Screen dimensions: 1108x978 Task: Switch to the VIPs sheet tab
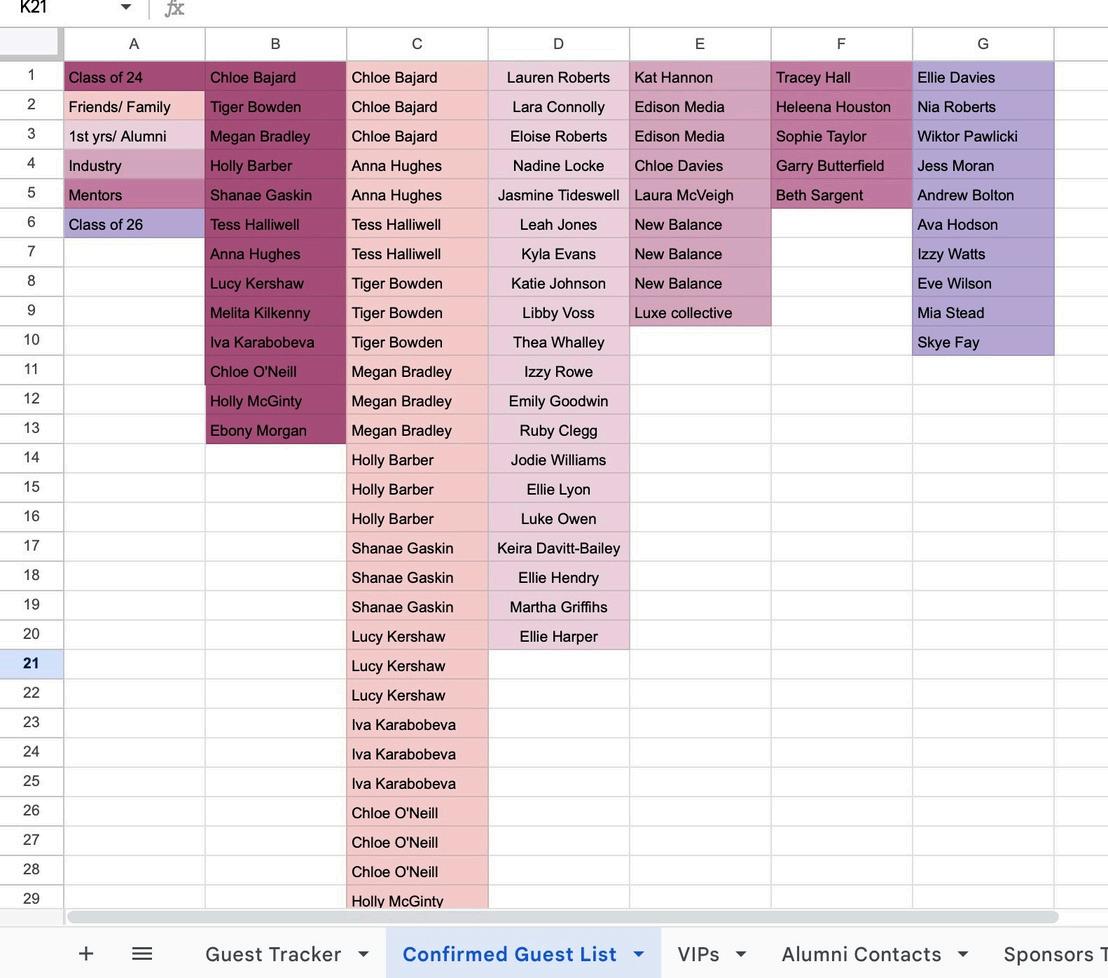point(698,955)
